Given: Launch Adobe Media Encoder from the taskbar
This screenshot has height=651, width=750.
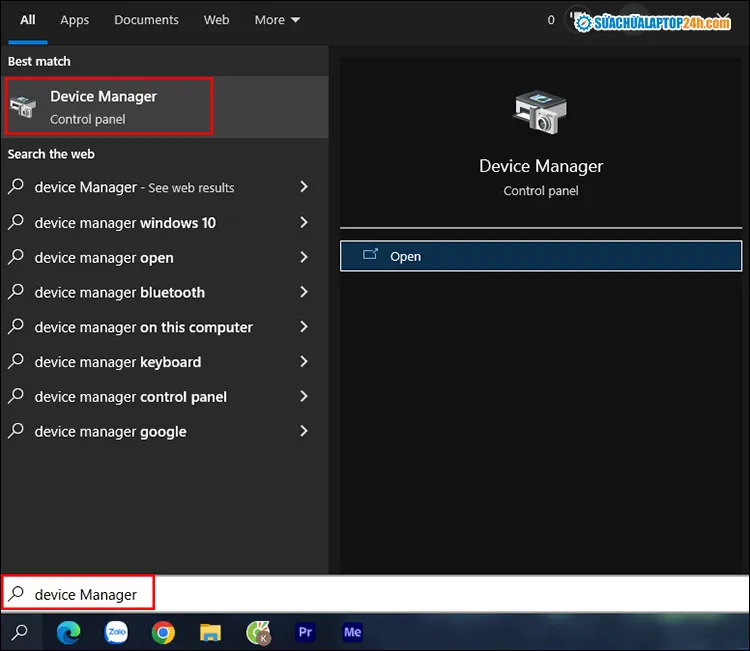Looking at the screenshot, I should click(352, 632).
